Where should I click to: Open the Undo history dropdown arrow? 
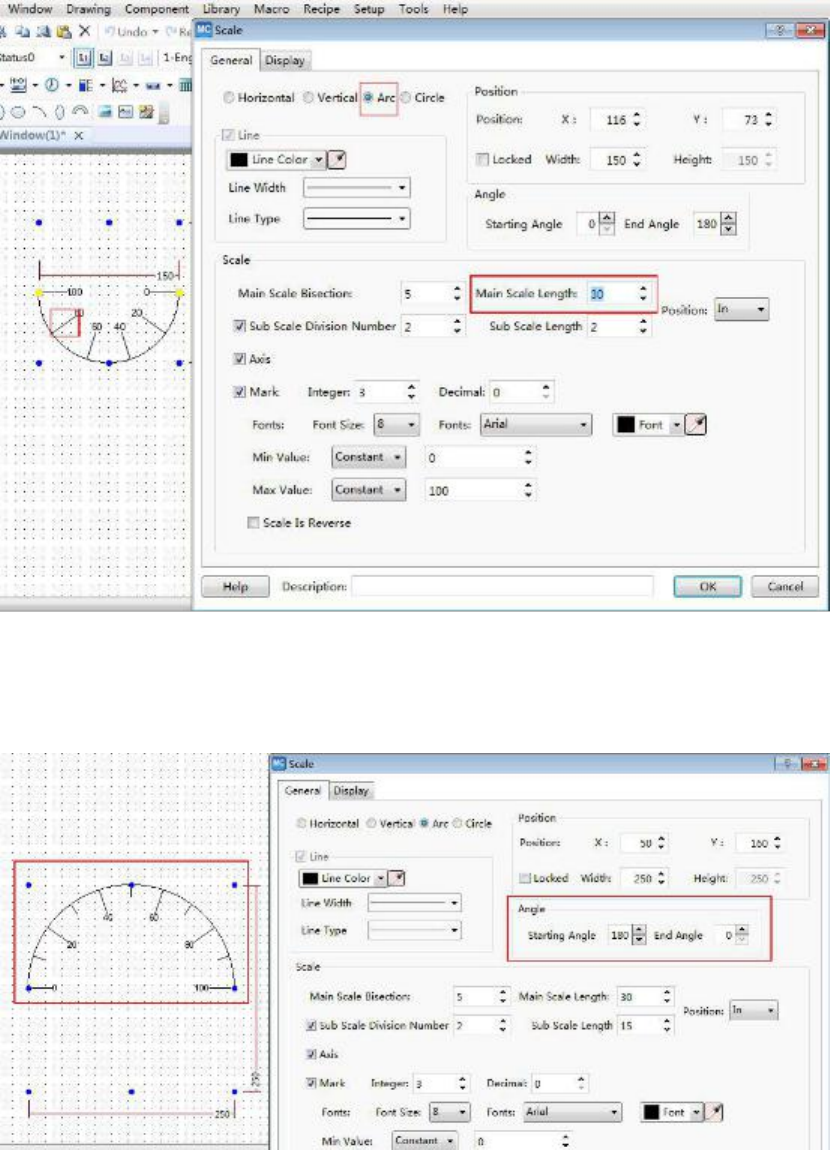click(x=155, y=32)
